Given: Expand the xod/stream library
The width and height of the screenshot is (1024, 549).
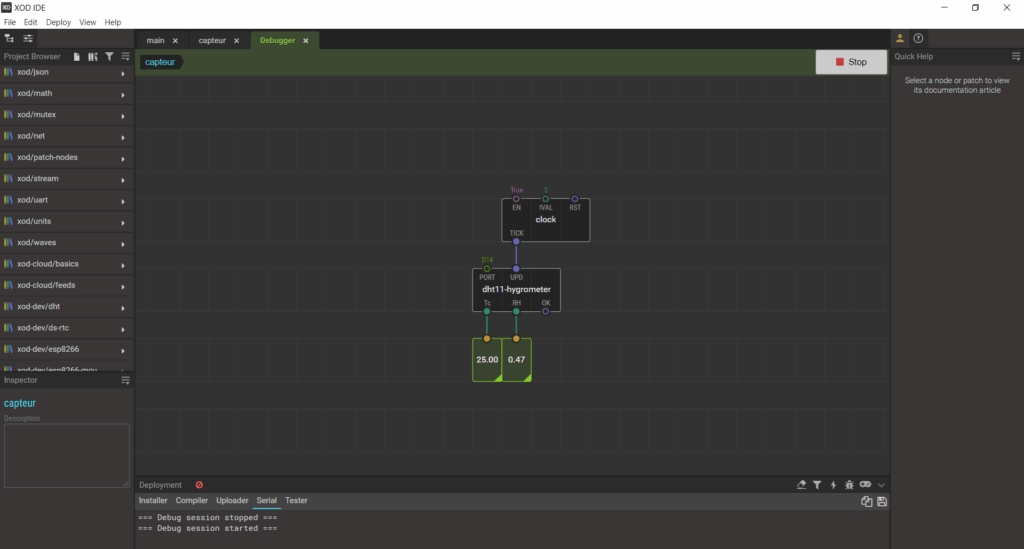Looking at the screenshot, I should tap(123, 180).
